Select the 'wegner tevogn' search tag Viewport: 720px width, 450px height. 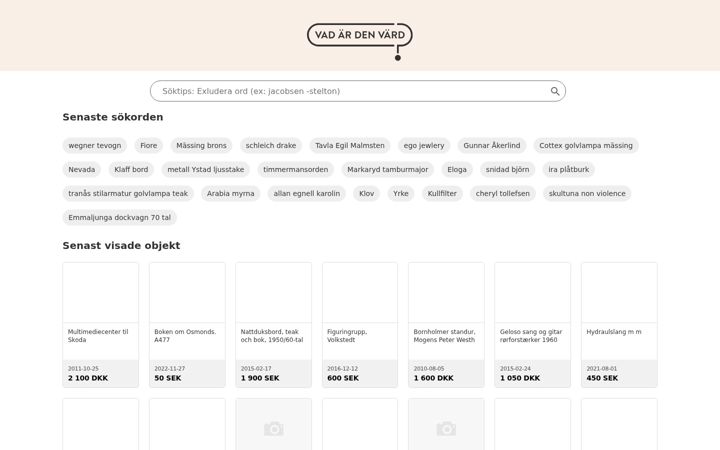[x=95, y=146]
